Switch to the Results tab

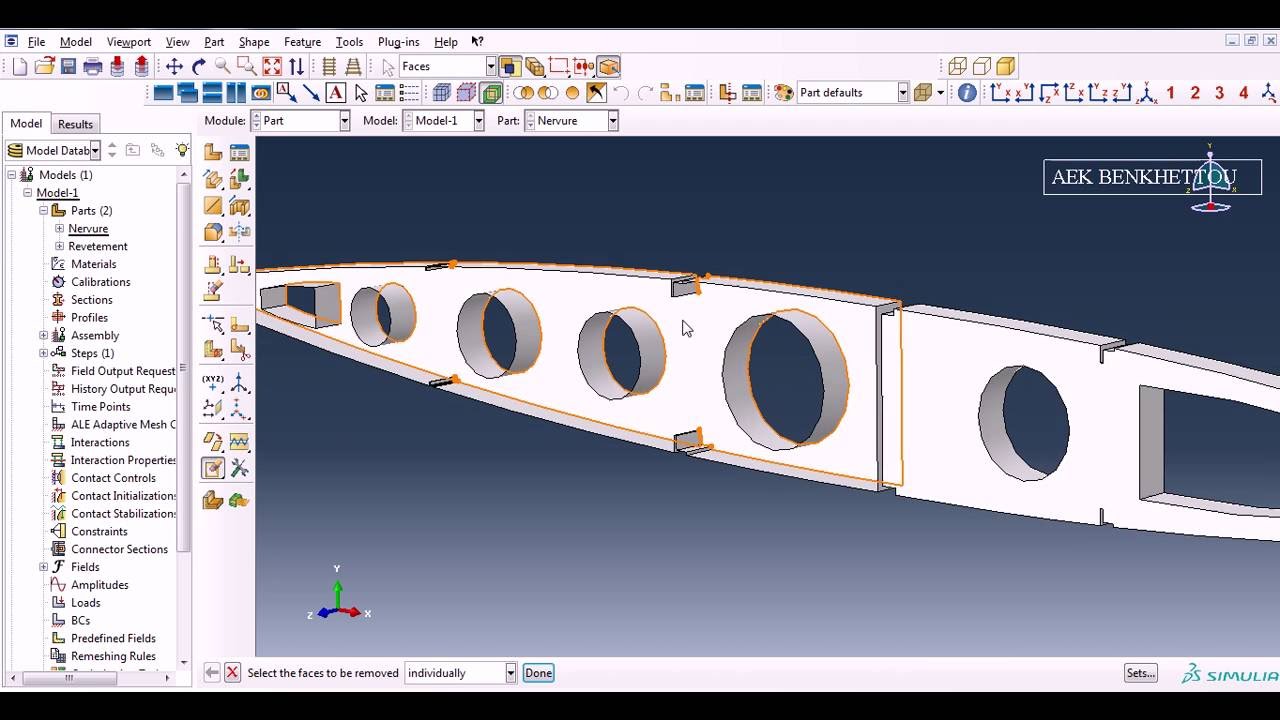tap(75, 124)
